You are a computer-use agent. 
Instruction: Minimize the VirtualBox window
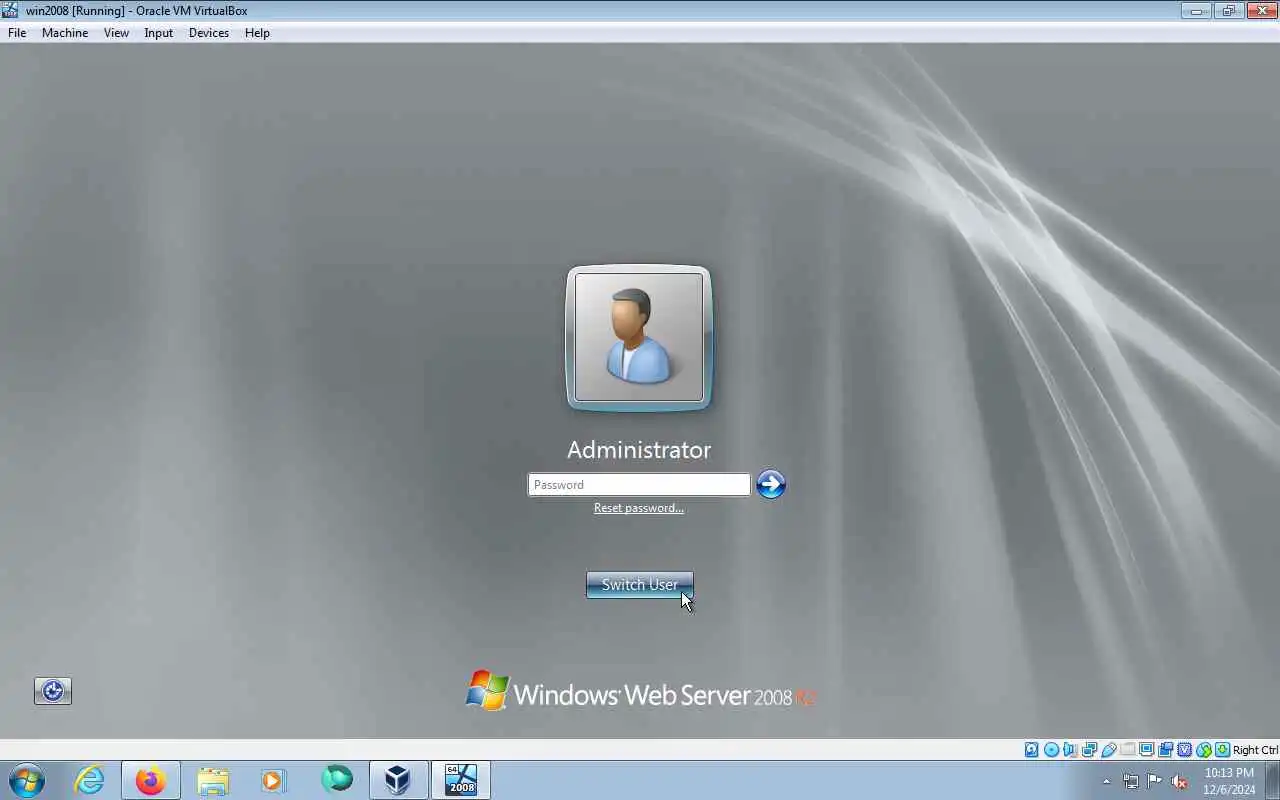(1196, 10)
